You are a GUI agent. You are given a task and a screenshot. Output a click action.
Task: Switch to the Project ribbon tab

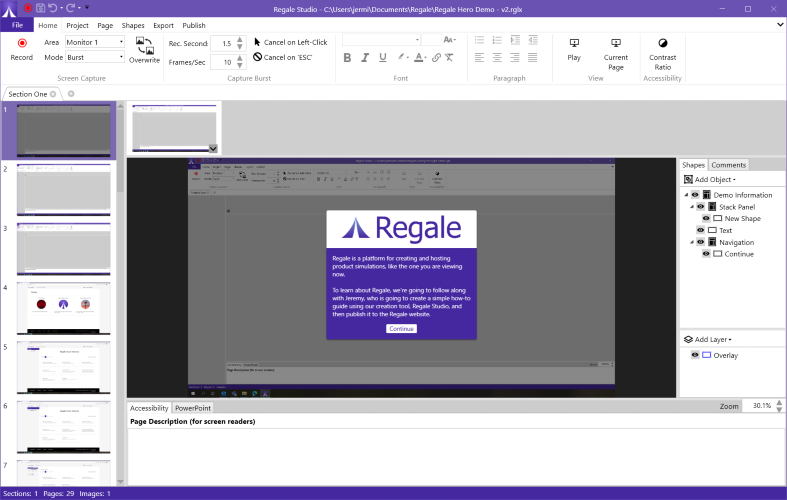point(77,25)
